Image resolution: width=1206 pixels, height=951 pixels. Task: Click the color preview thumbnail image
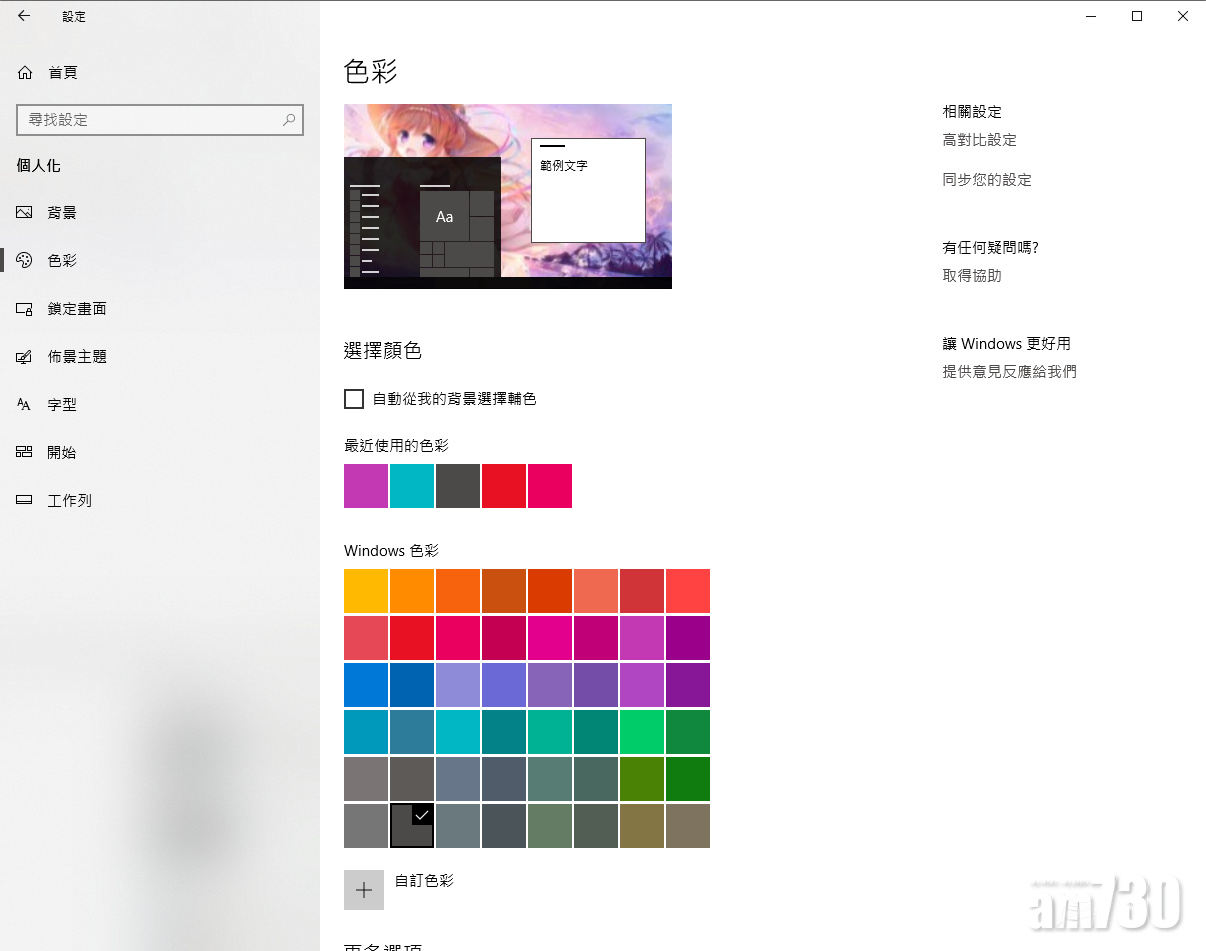click(x=507, y=196)
